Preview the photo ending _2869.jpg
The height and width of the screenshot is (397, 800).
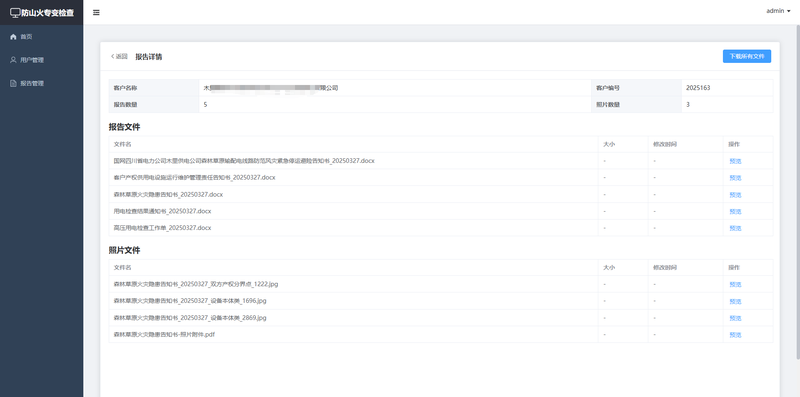coord(735,318)
